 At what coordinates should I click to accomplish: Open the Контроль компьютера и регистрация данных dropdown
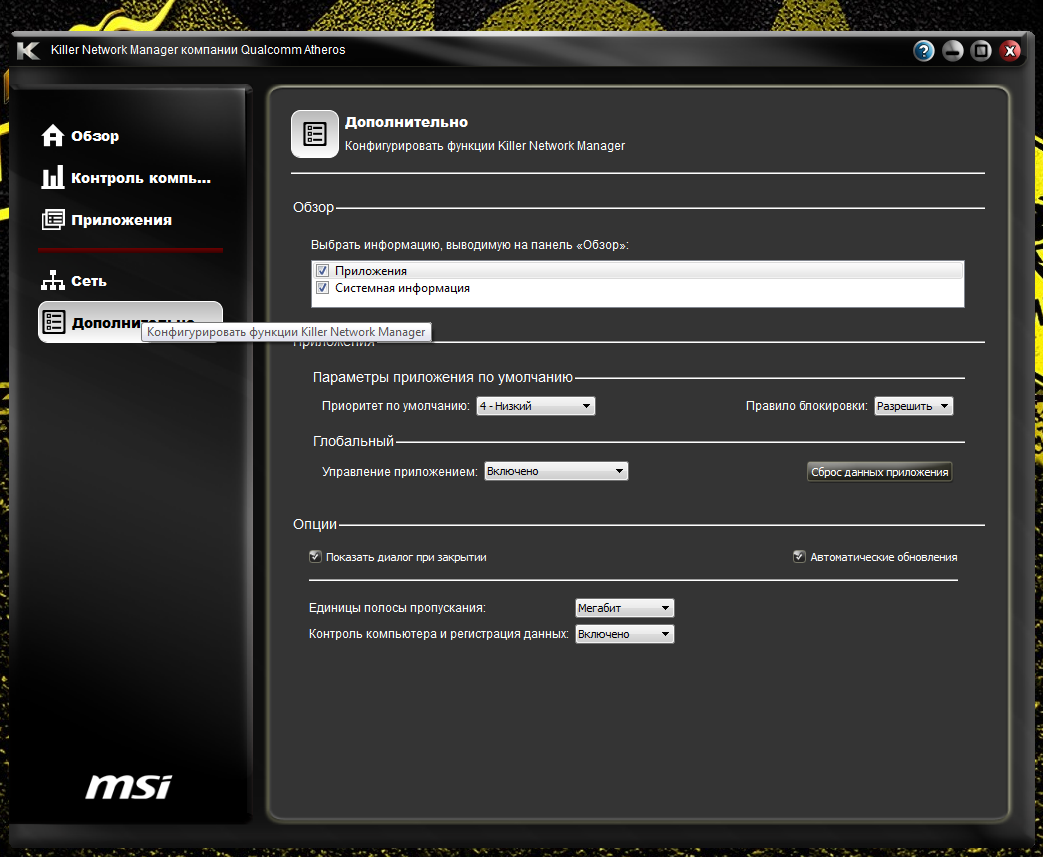(624, 634)
